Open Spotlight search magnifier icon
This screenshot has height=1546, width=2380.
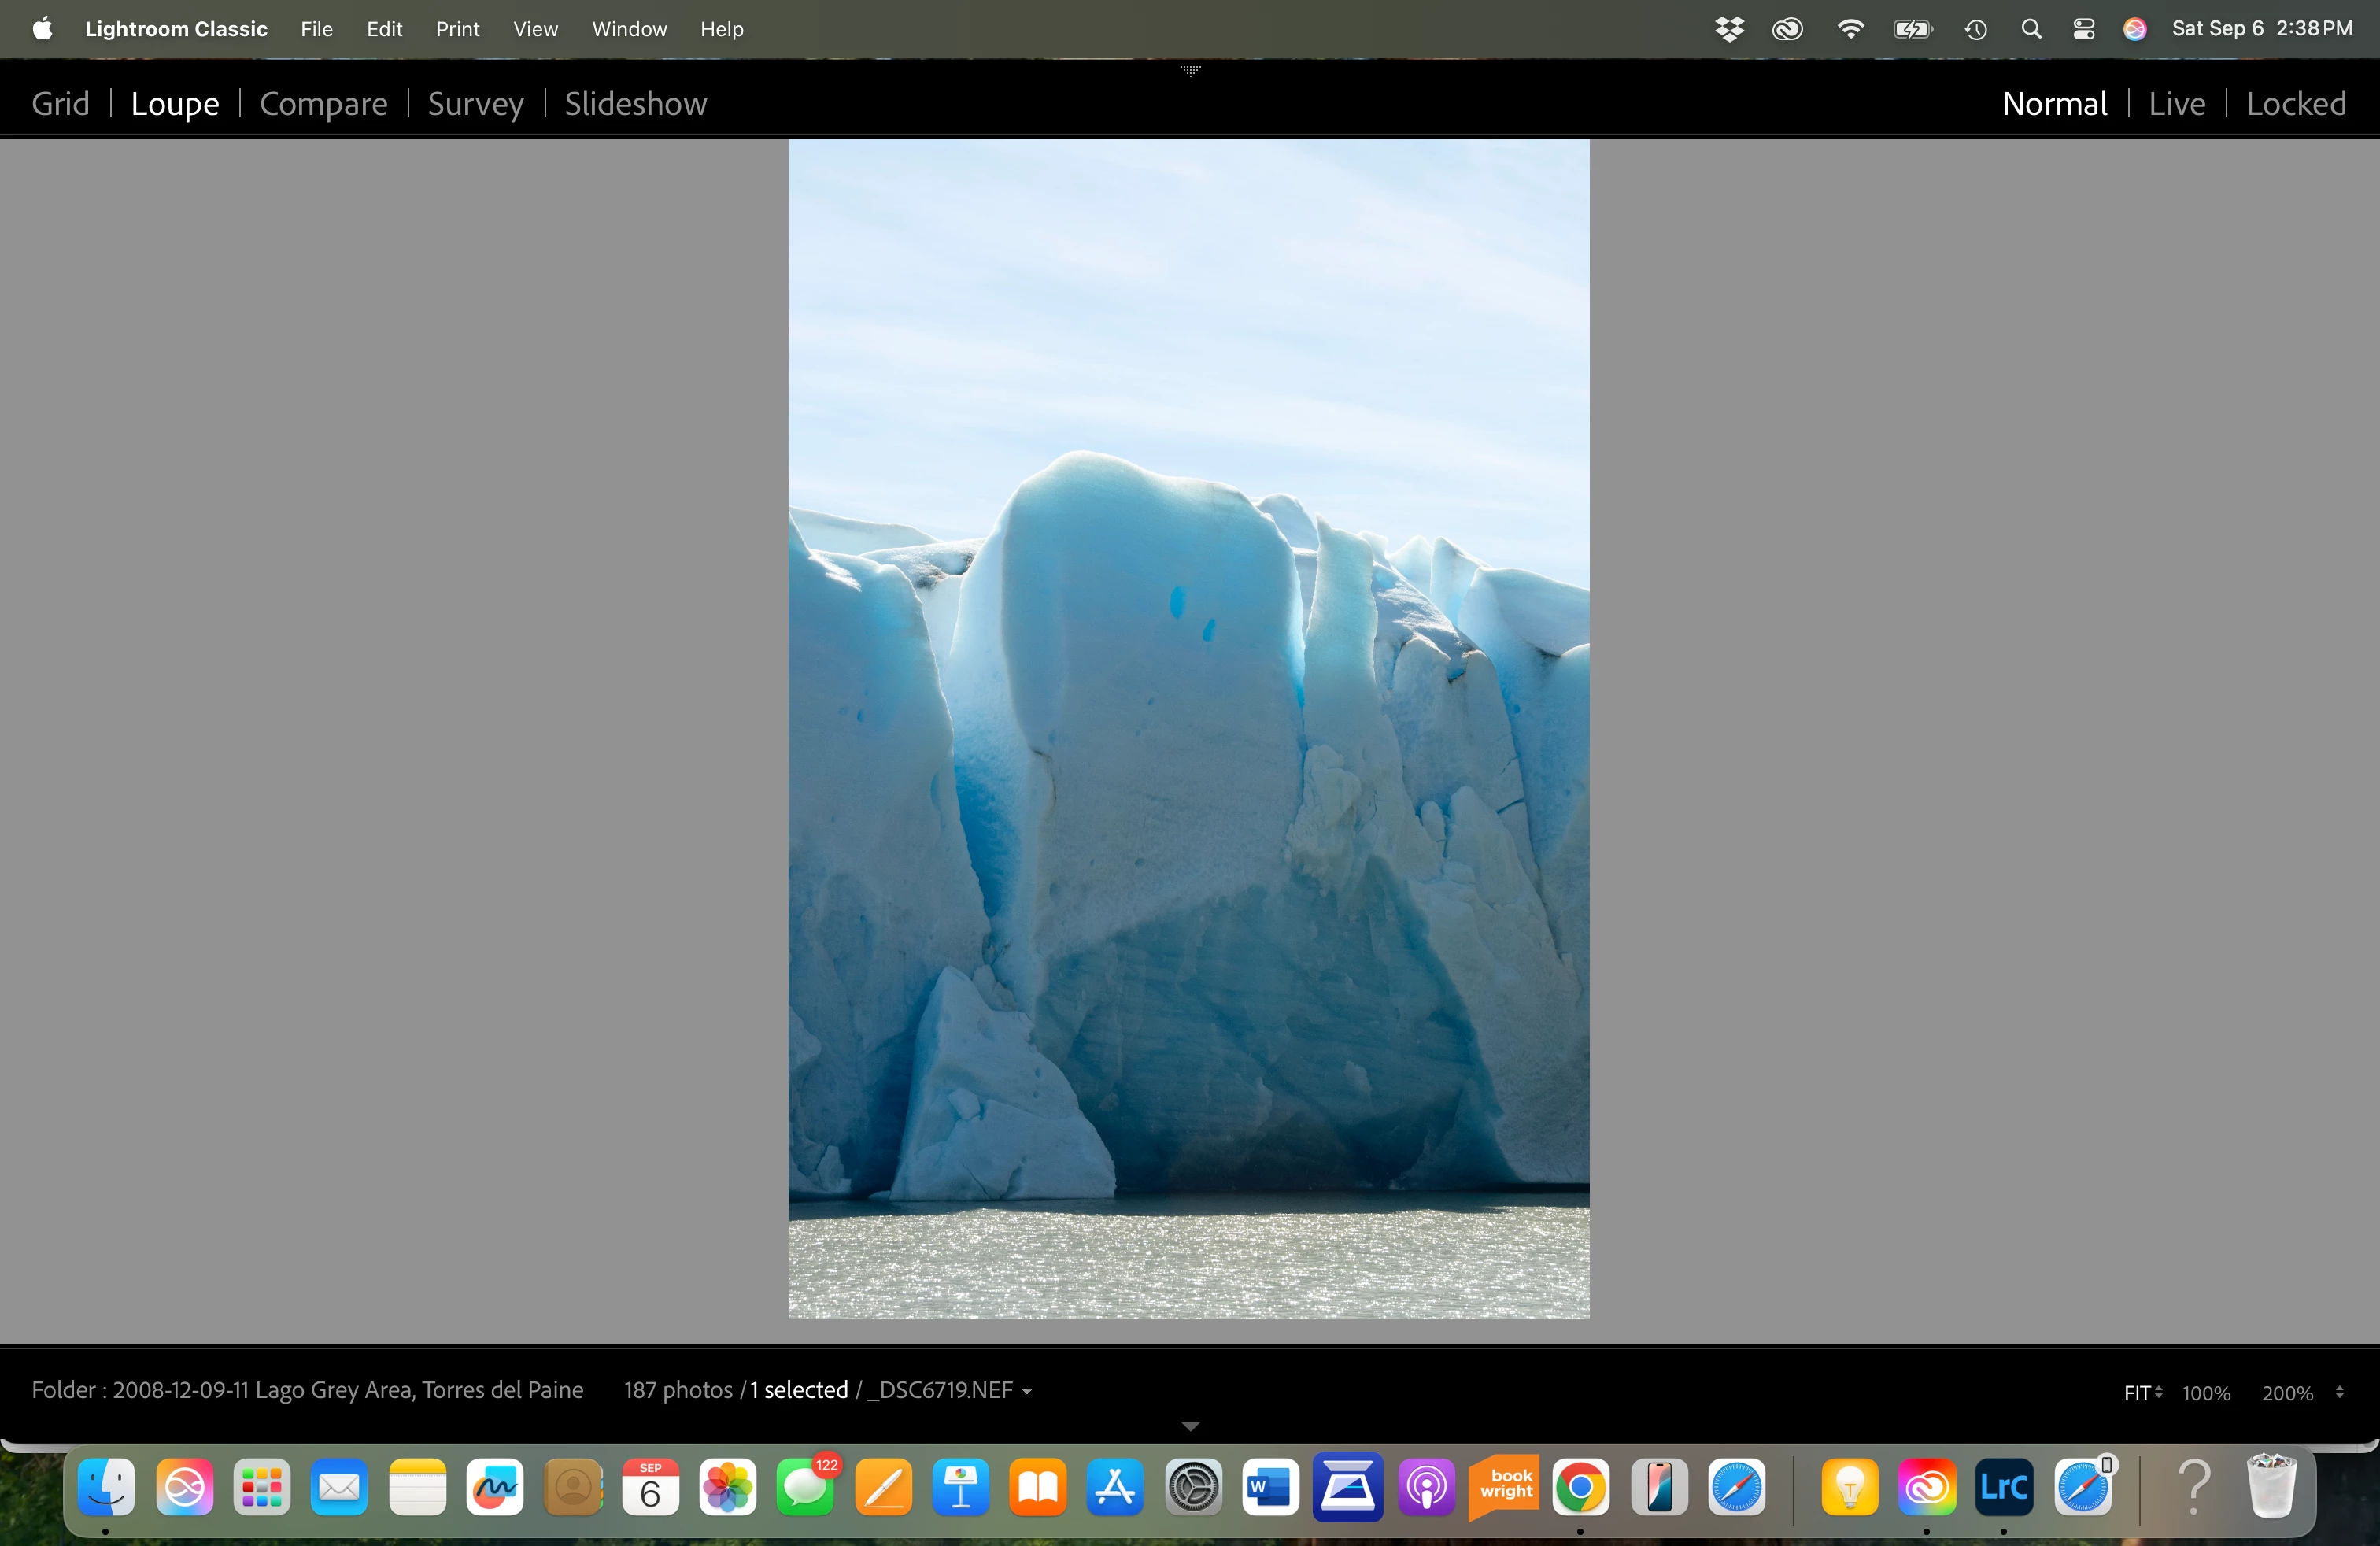click(x=2030, y=29)
